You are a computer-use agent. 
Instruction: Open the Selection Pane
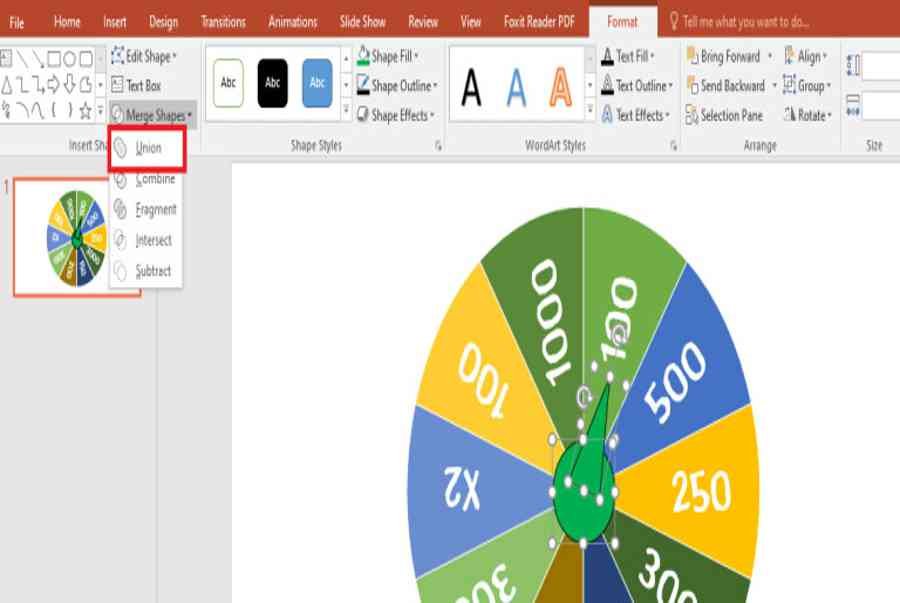click(x=724, y=115)
